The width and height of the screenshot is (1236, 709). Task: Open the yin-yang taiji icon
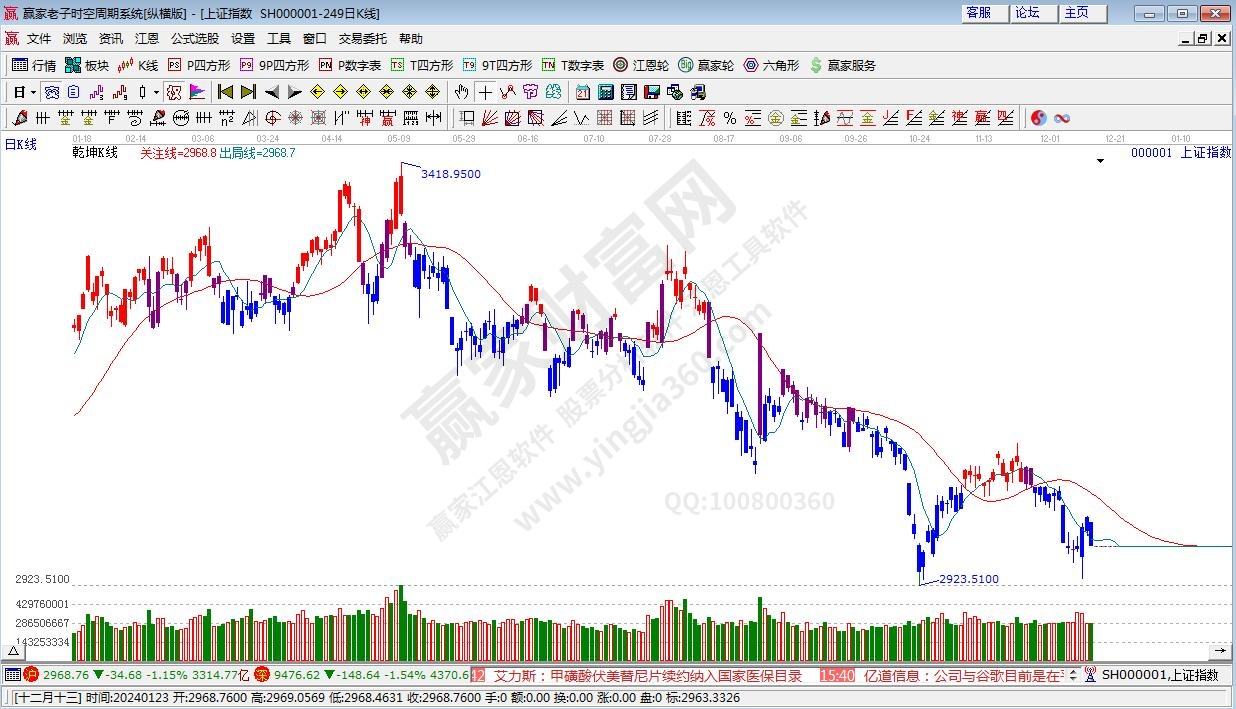(x=1038, y=118)
